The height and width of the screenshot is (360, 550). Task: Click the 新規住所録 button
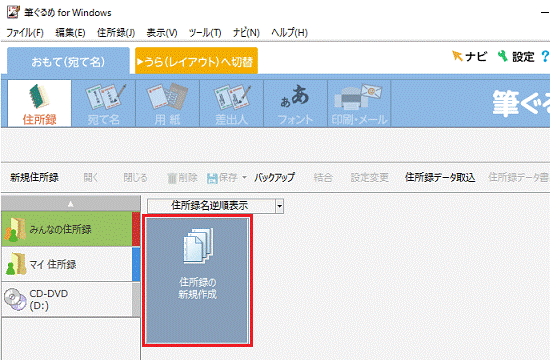[x=34, y=178]
